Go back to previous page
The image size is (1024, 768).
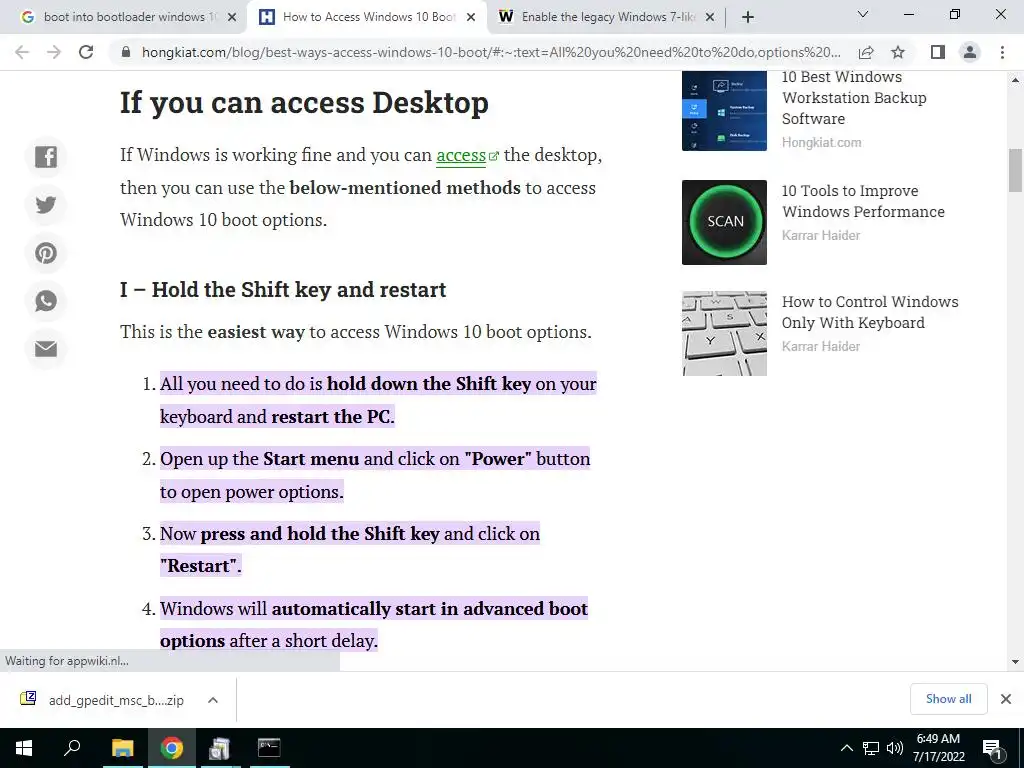22,52
